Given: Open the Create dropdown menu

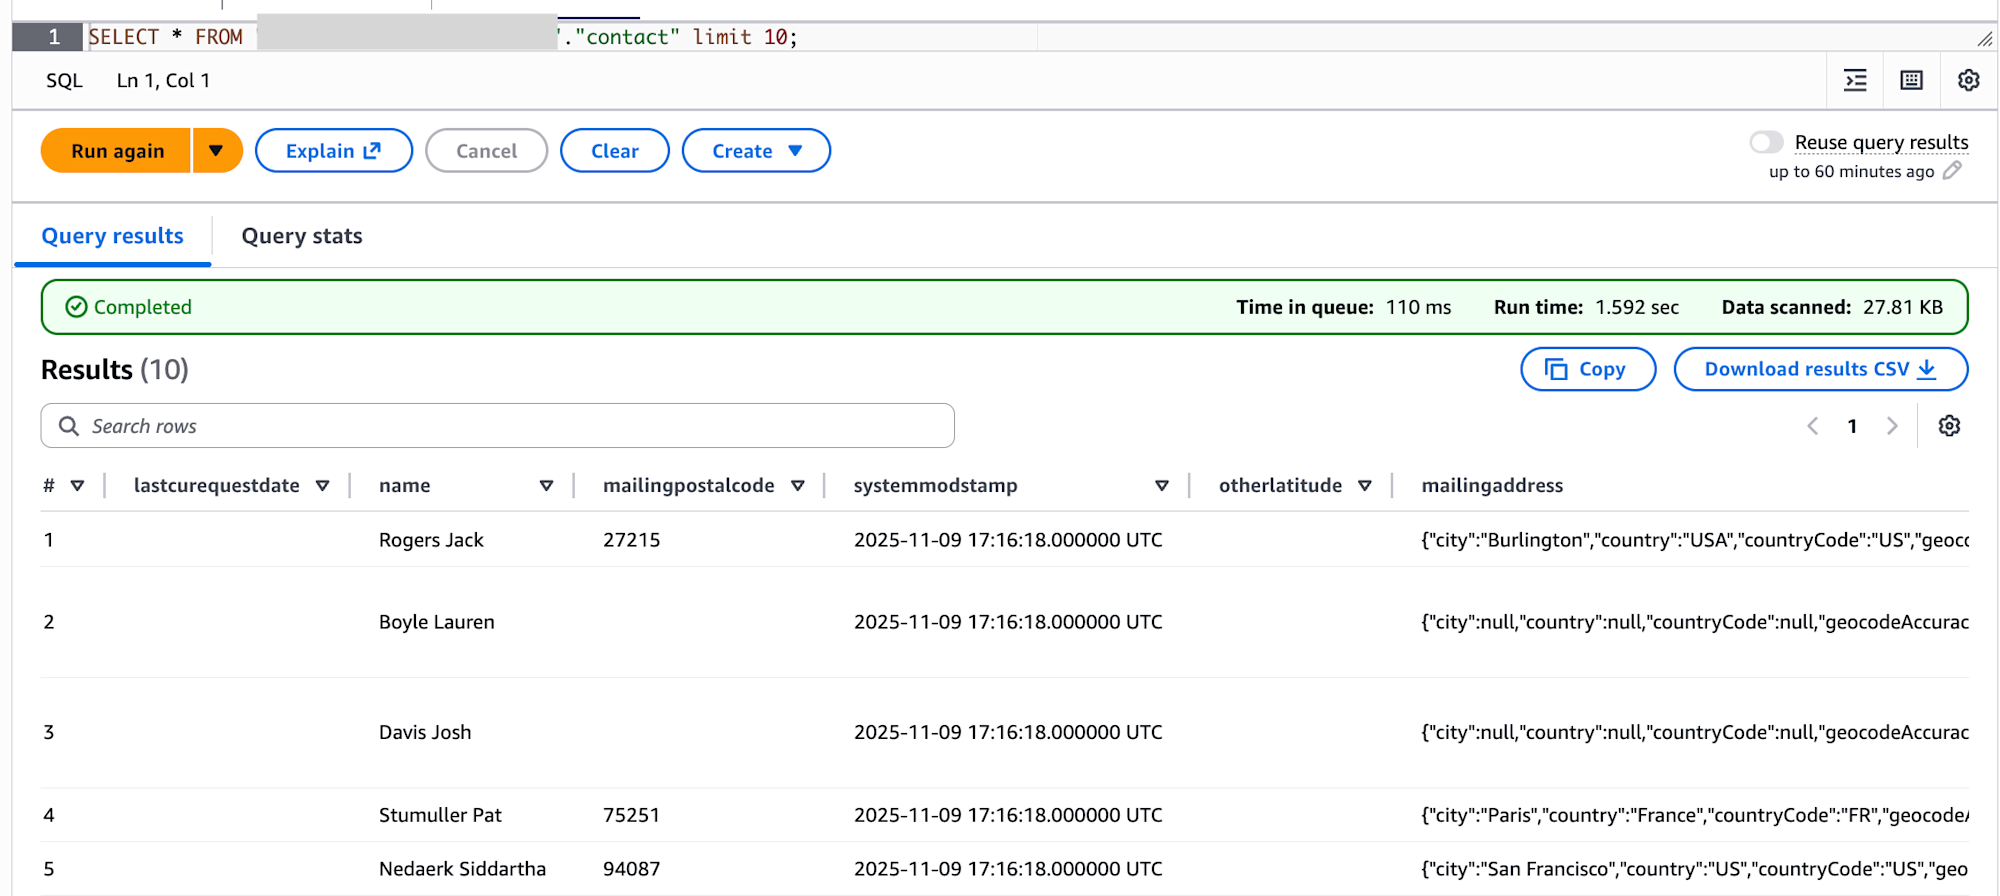Looking at the screenshot, I should pos(756,151).
